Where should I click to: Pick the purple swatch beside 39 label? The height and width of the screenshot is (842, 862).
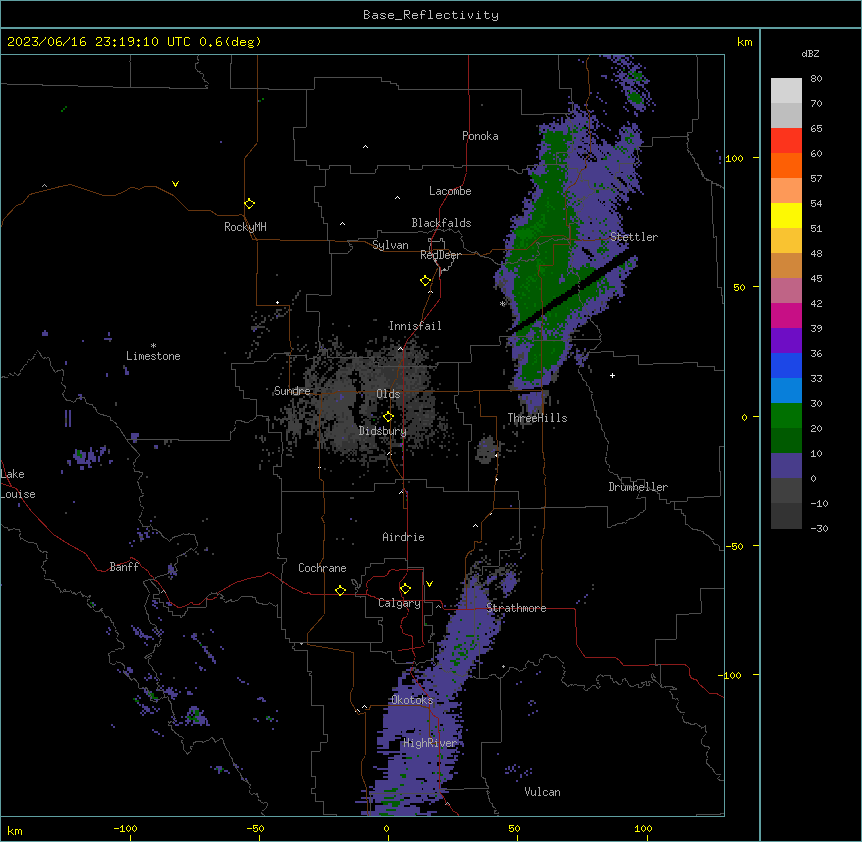786,341
